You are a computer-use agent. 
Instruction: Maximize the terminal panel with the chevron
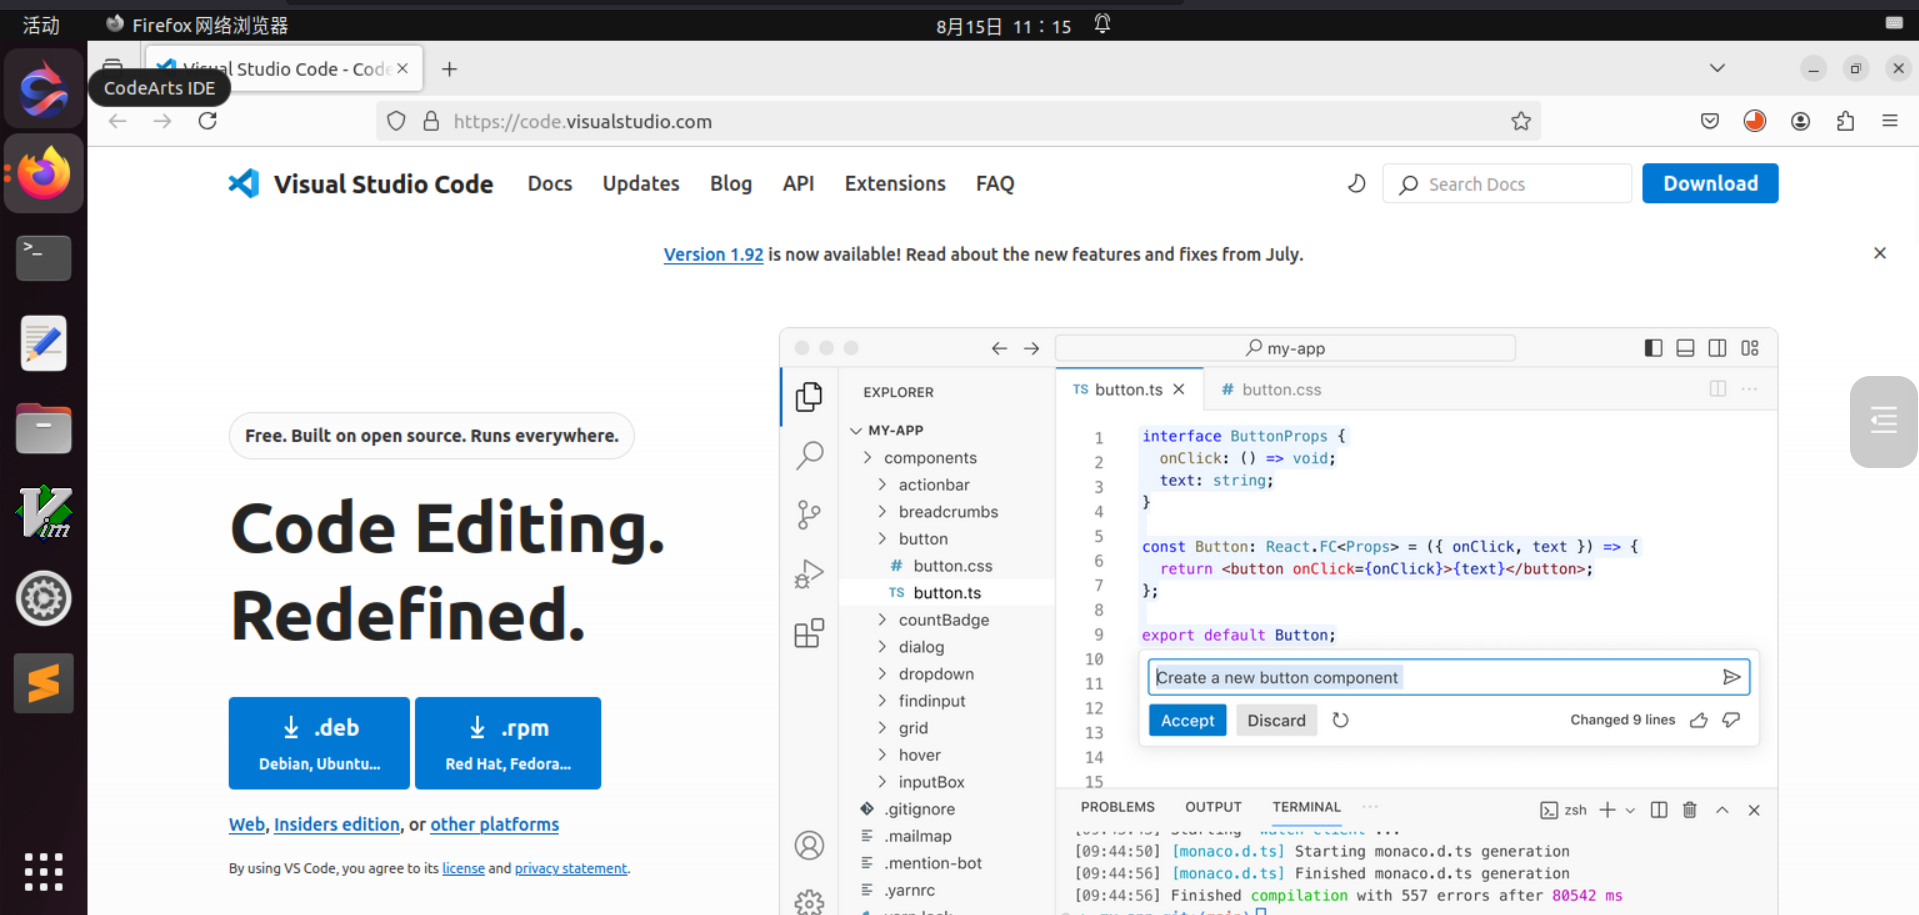coord(1722,810)
